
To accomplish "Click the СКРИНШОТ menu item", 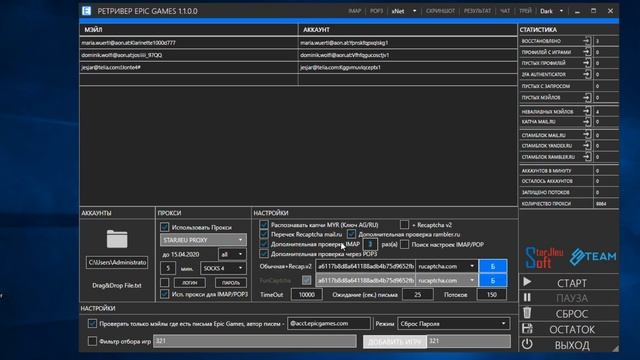I will click(440, 11).
